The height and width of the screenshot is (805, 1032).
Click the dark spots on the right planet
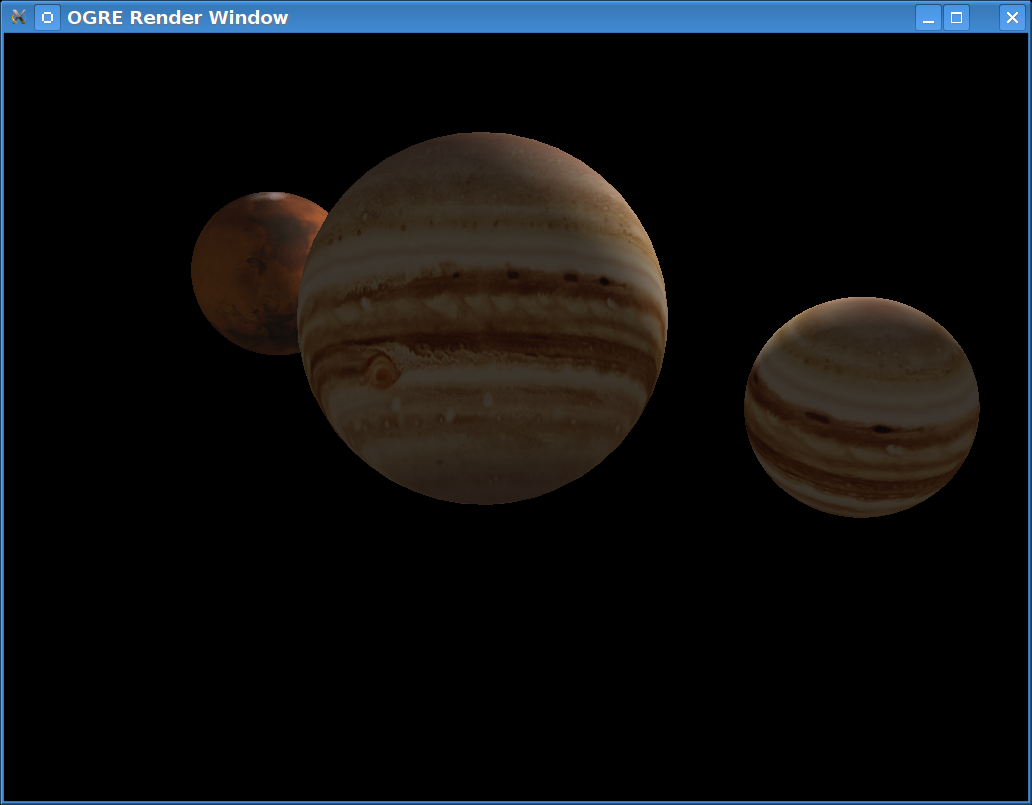click(x=880, y=428)
